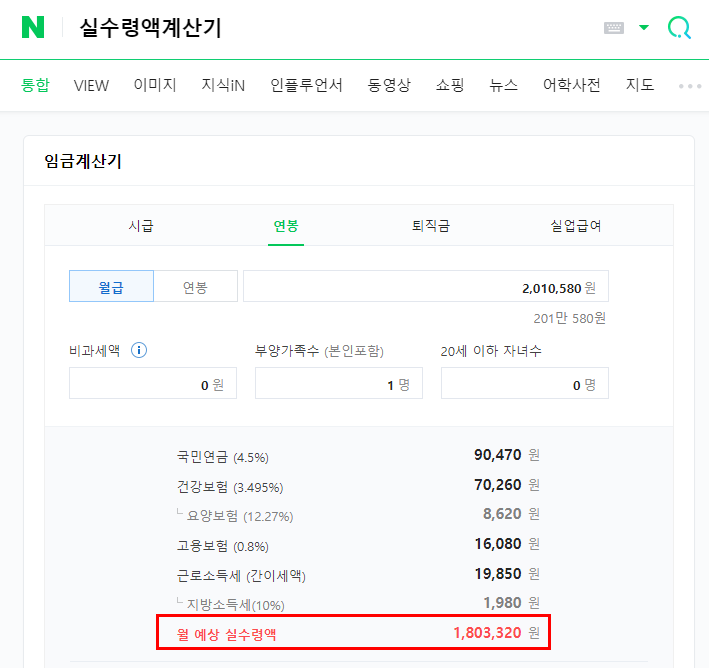This screenshot has height=668, width=709.
Task: Click the salary amount field 2,010,580
Action: pyautogui.click(x=425, y=286)
